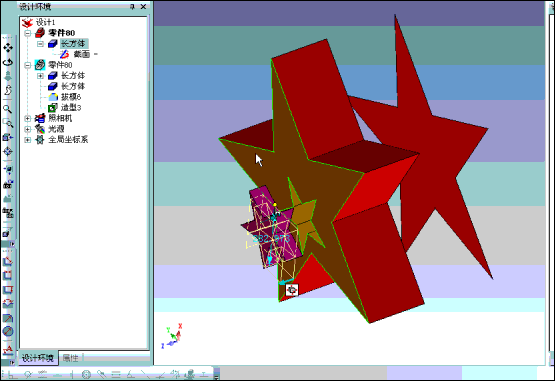Select the 拔模8 draft feature
555x381 pixels.
(x=71, y=97)
